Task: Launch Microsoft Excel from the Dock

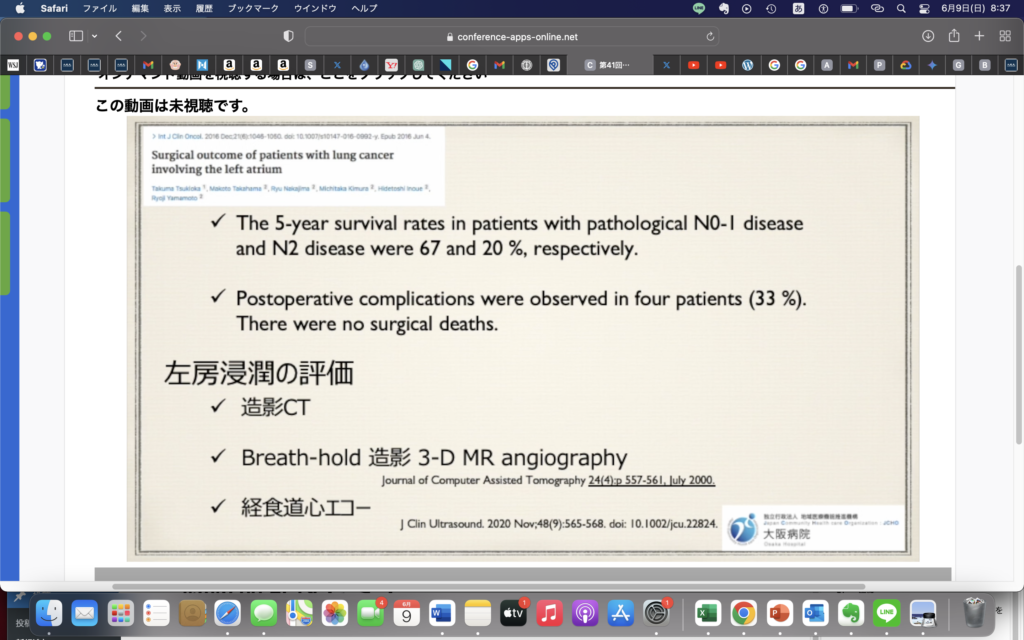Action: (x=708, y=612)
